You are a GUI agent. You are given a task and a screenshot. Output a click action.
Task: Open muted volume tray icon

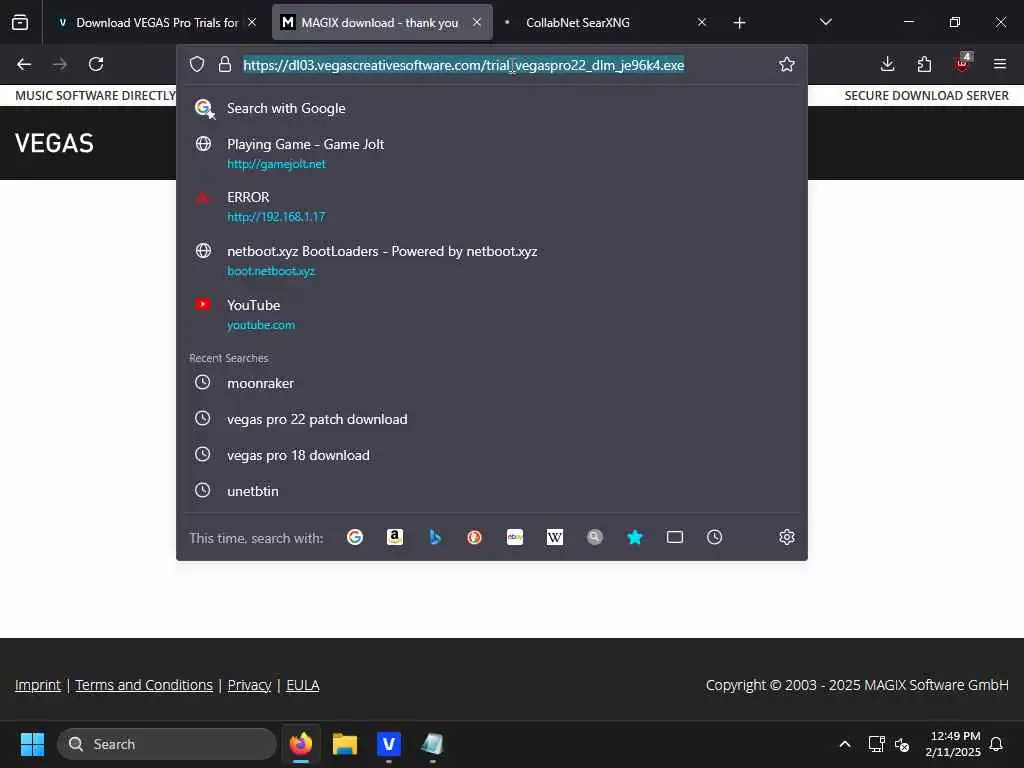pos(902,744)
